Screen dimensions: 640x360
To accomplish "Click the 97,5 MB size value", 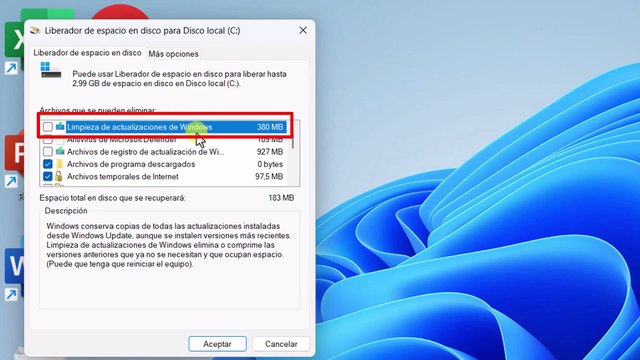I will (269, 177).
